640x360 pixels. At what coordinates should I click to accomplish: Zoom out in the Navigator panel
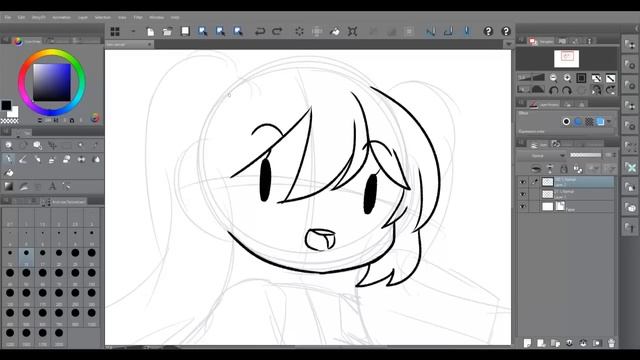[x=553, y=78]
